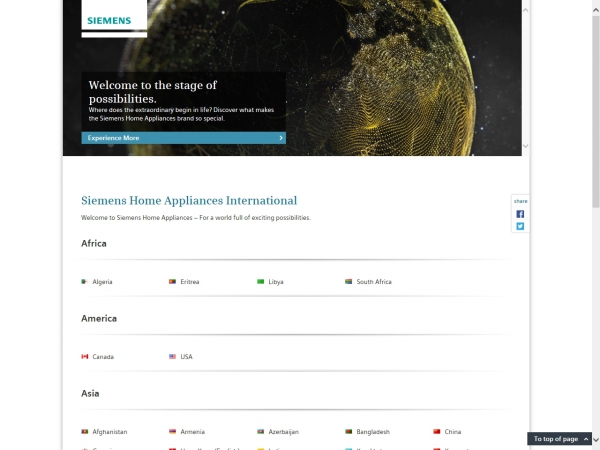Click the Azerbaijan flag icon
The height and width of the screenshot is (450, 600).
coord(261,432)
